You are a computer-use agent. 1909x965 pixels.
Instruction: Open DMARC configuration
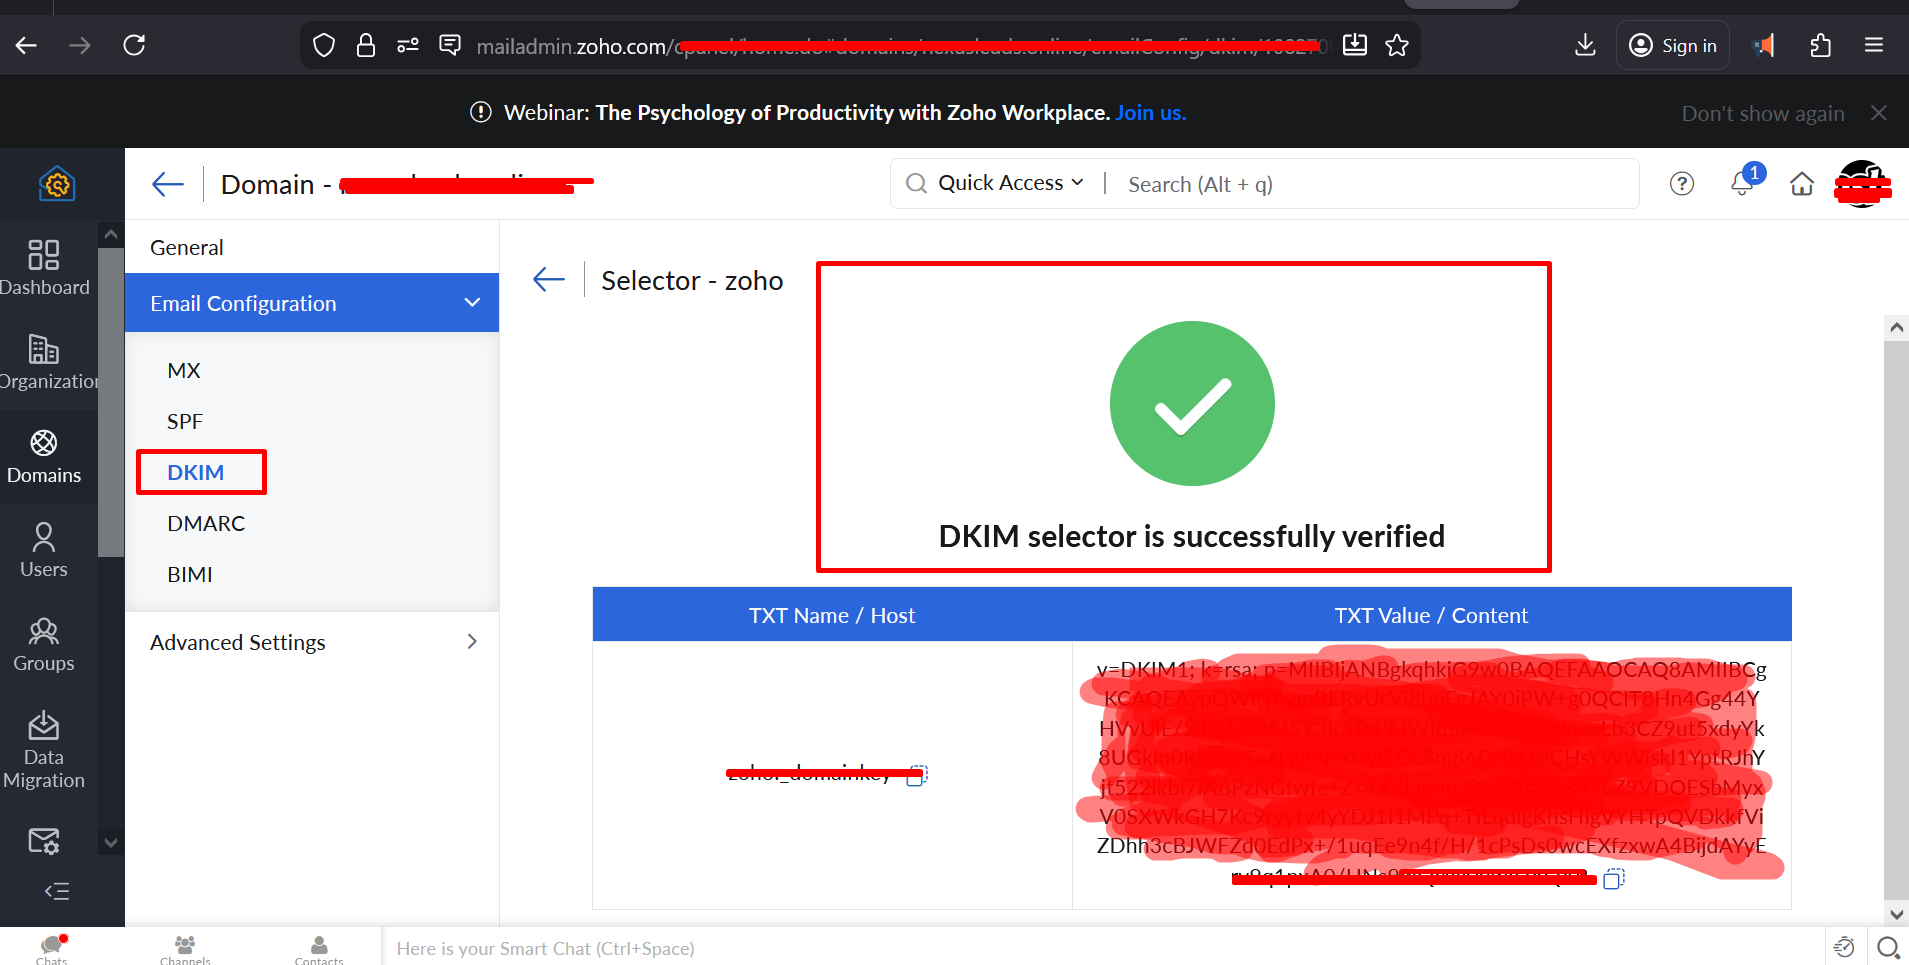206,522
